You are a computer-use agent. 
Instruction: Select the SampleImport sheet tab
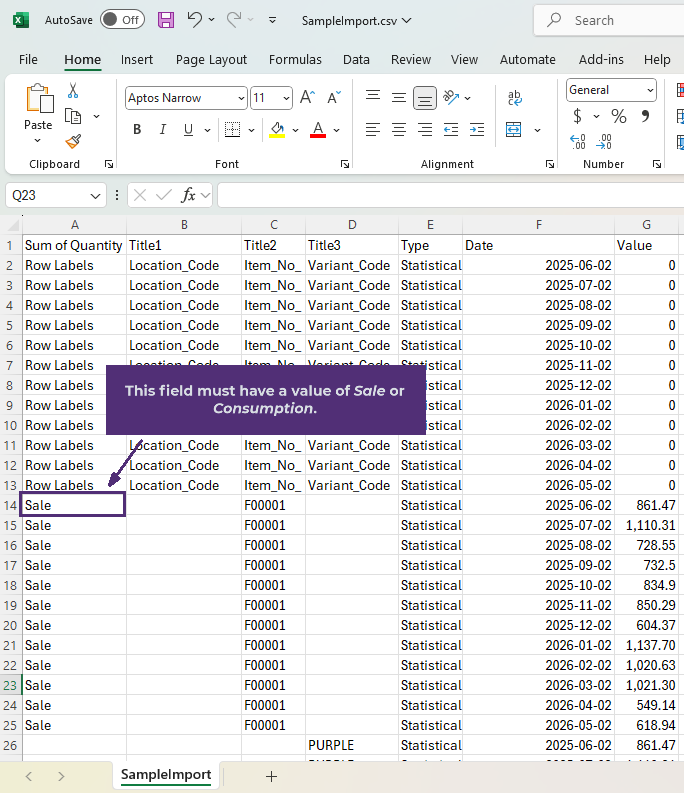pyautogui.click(x=166, y=775)
